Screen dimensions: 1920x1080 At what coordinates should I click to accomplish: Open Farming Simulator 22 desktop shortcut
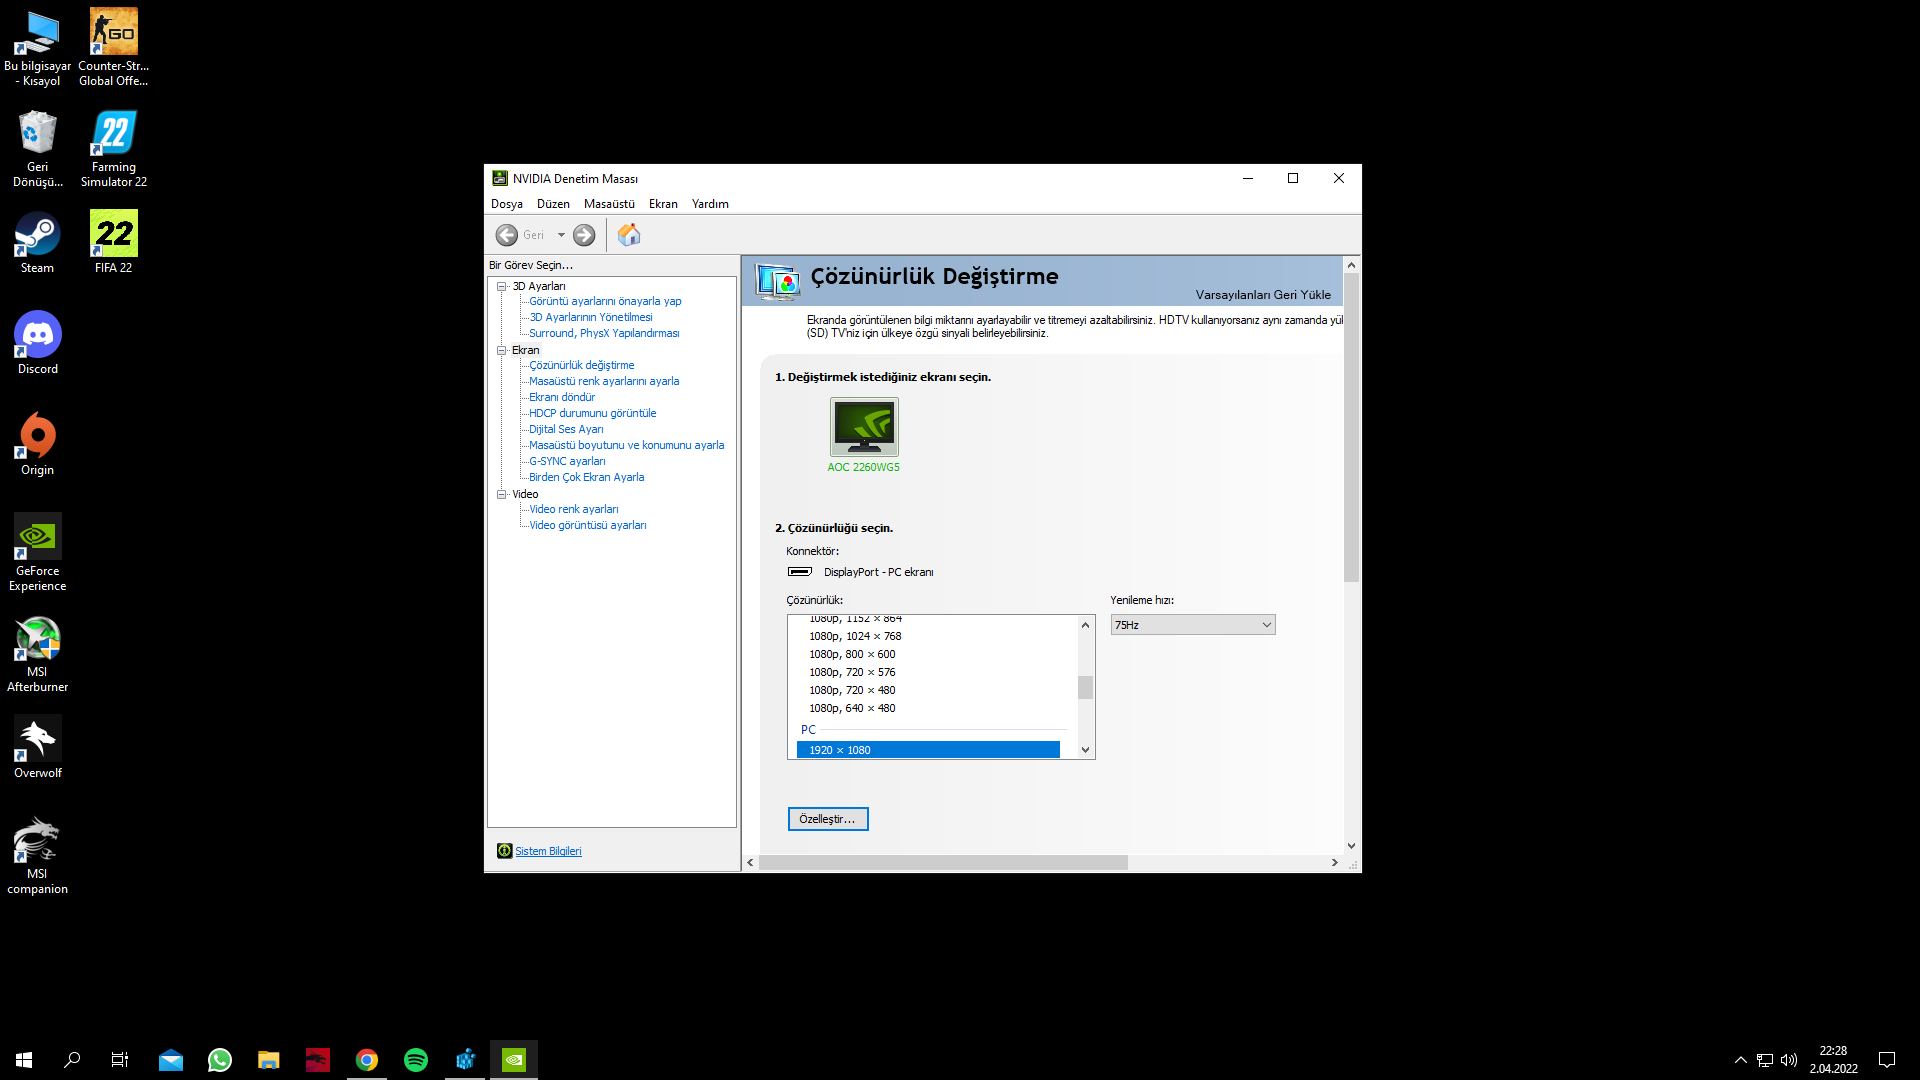pyautogui.click(x=114, y=148)
